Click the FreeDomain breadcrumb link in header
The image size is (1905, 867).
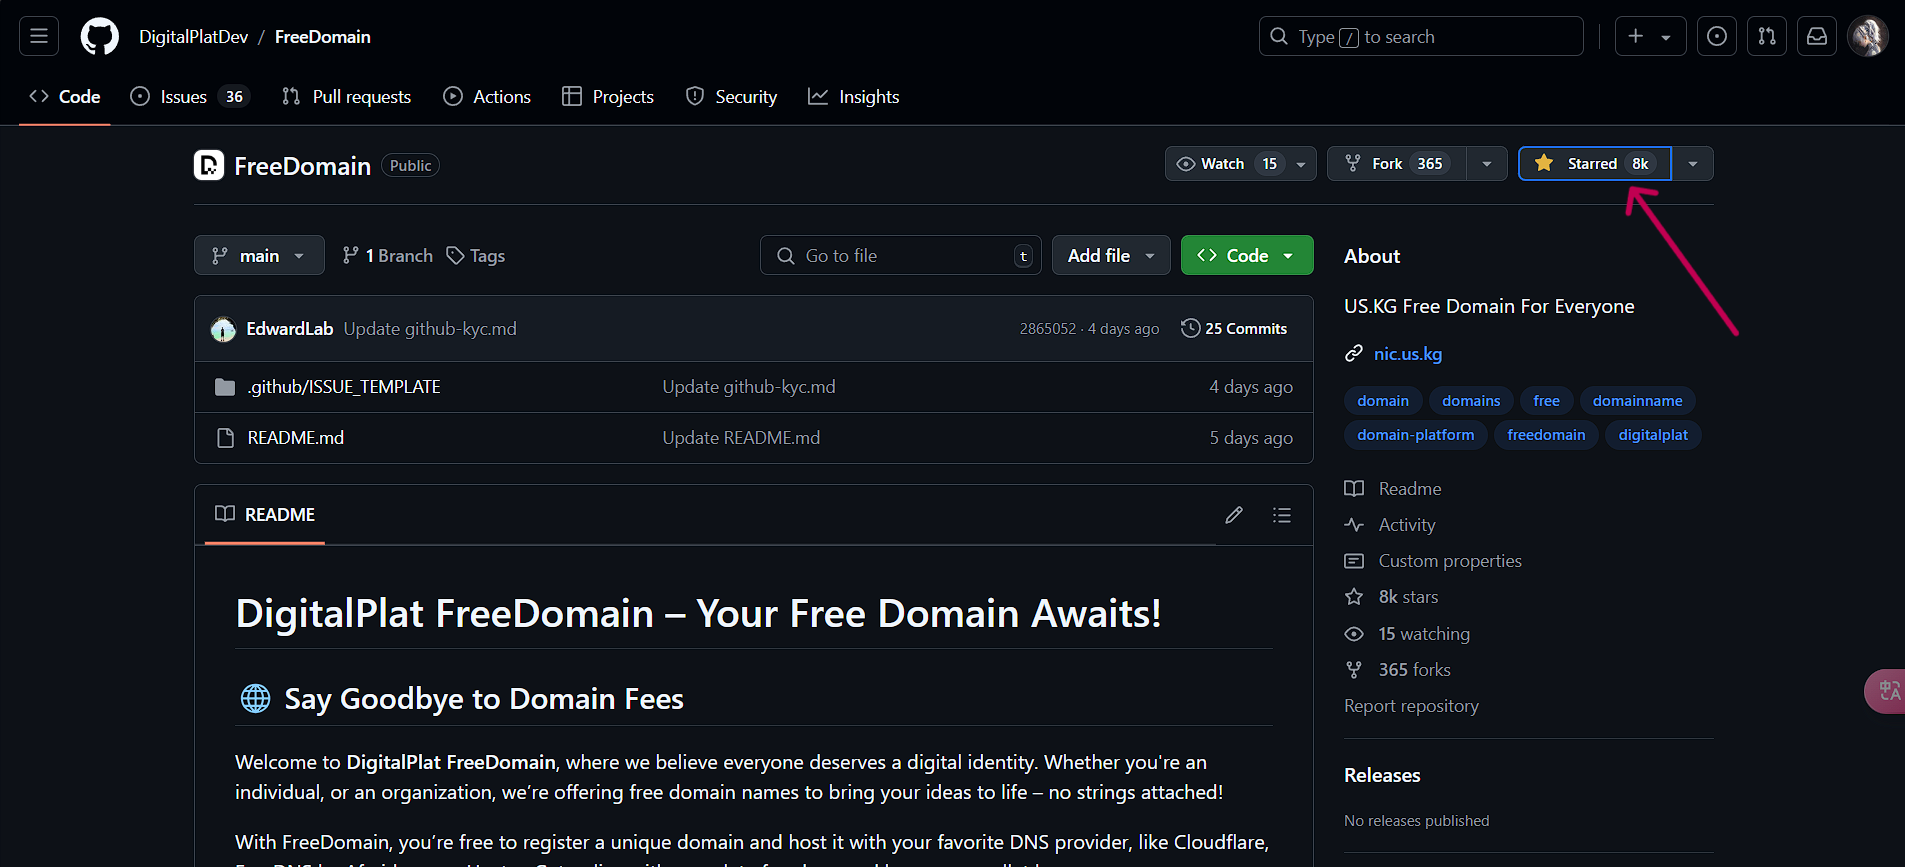coord(323,37)
